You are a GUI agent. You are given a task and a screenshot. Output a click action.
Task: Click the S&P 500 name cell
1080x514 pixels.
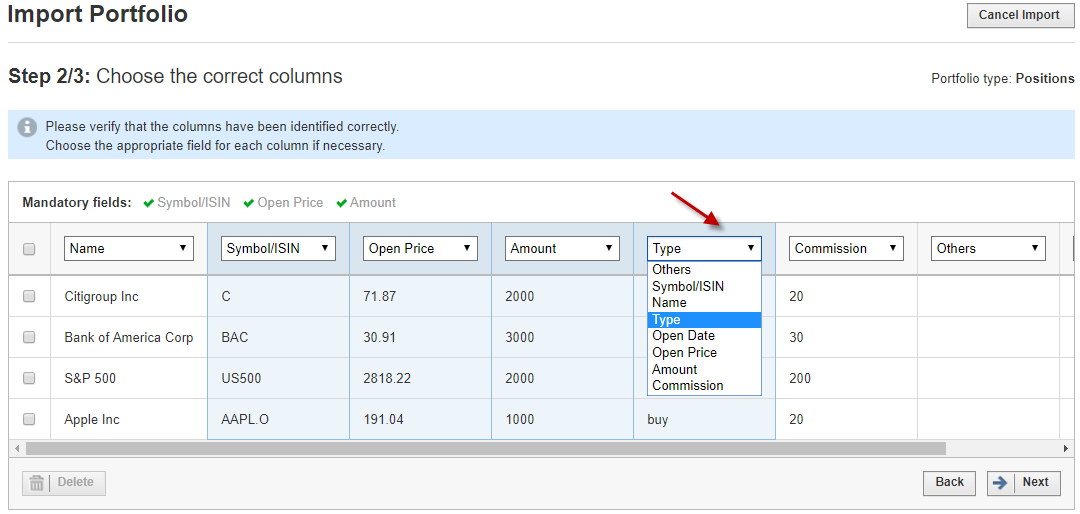point(129,378)
